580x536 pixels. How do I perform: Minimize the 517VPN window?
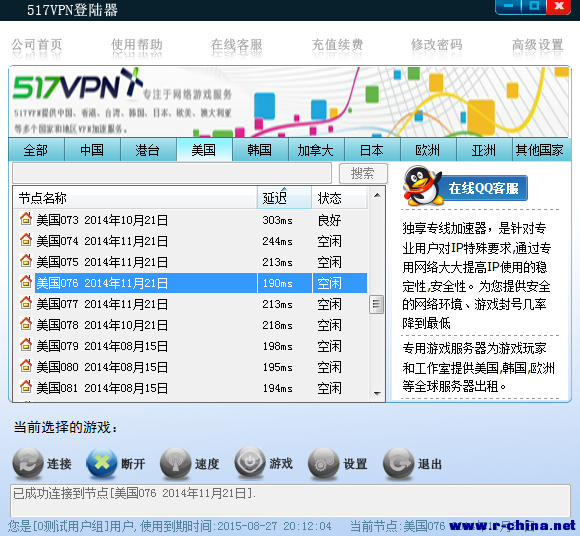coord(508,6)
